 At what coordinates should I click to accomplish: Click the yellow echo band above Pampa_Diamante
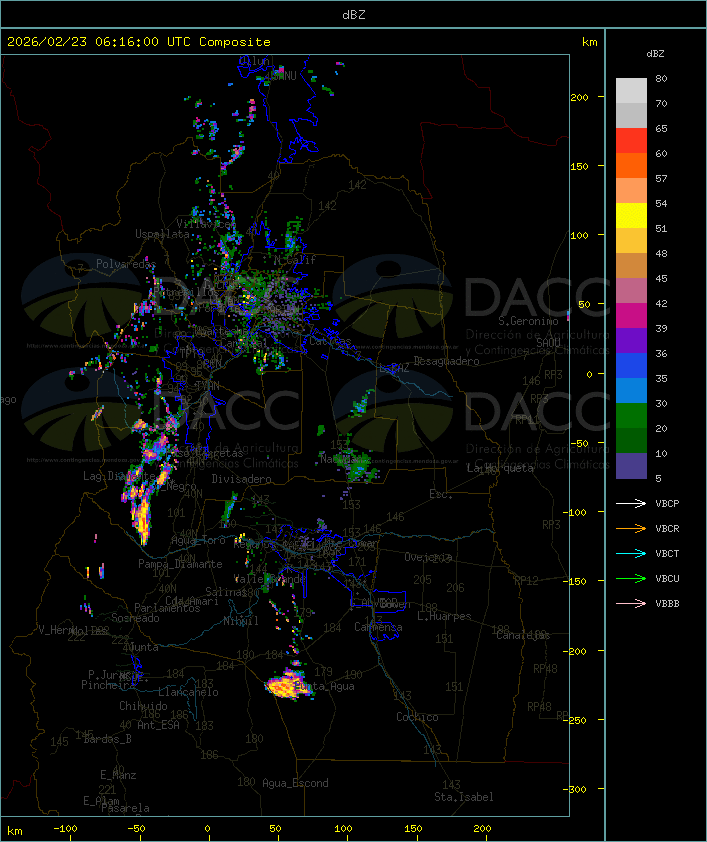[142, 518]
